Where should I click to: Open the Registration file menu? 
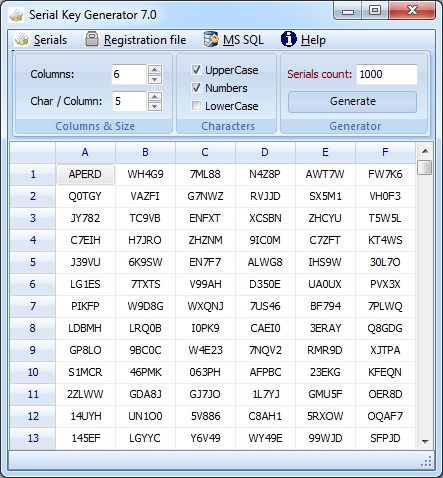tap(145, 40)
